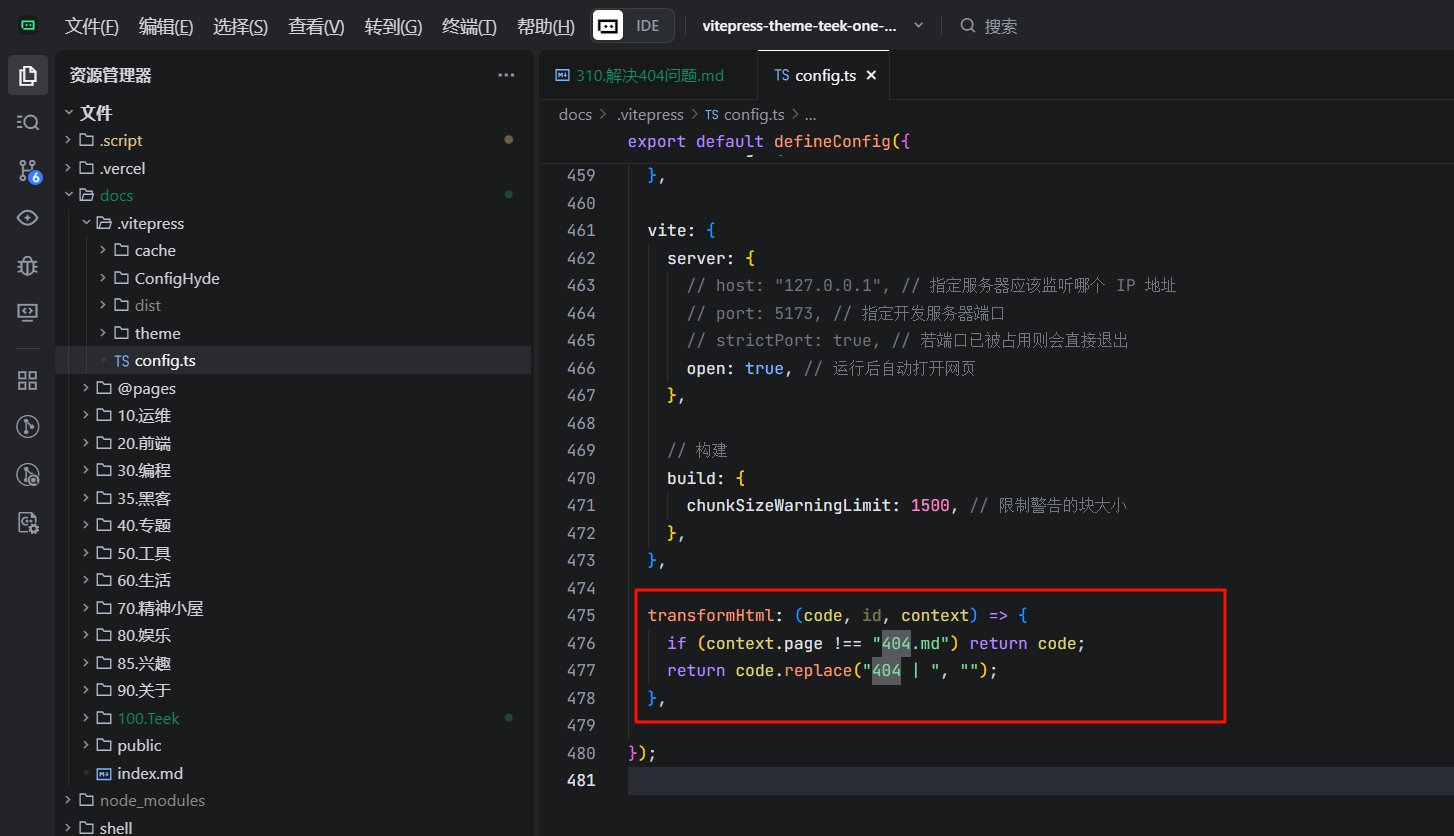The image size is (1454, 836).
Task: Click the eye preview icon in activity bar
Action: pyautogui.click(x=28, y=218)
